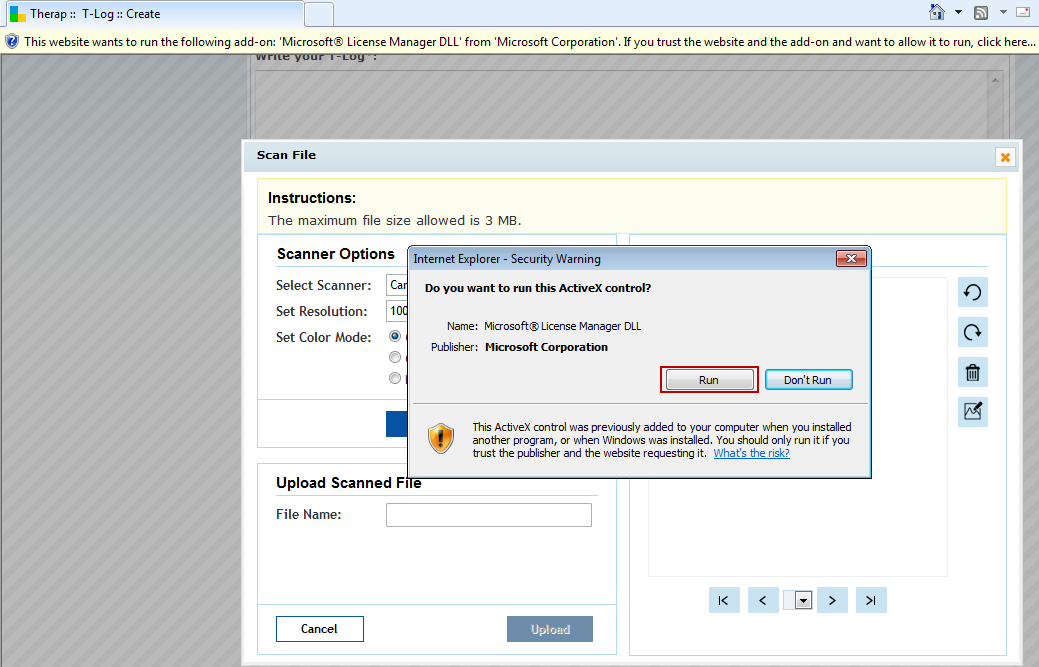Viewport: 1039px width, 667px height.
Task: Select the first color mode radio button
Action: [396, 337]
